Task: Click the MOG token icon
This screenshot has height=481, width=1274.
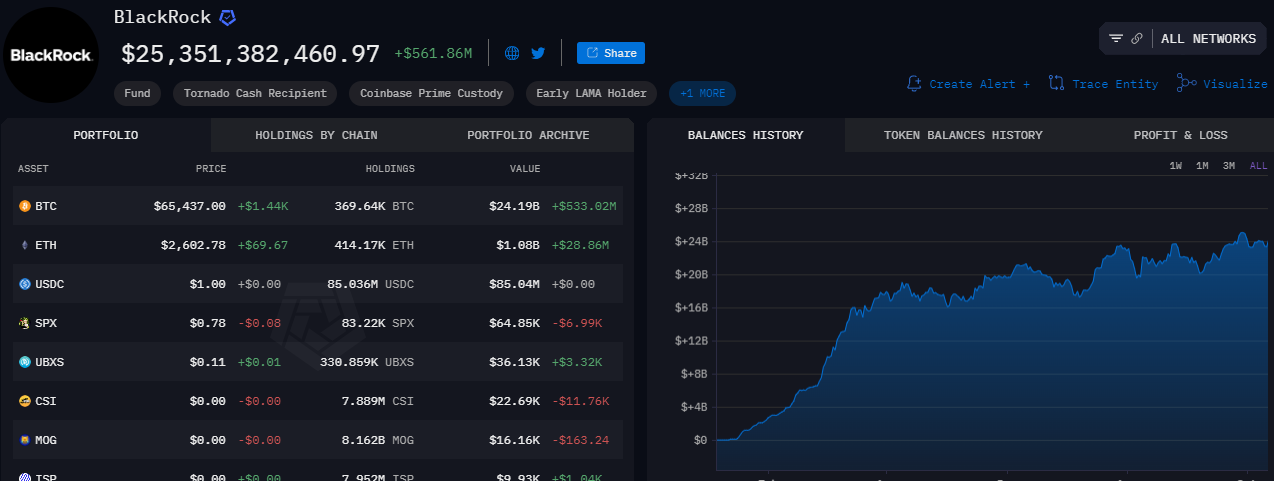Action: 25,440
